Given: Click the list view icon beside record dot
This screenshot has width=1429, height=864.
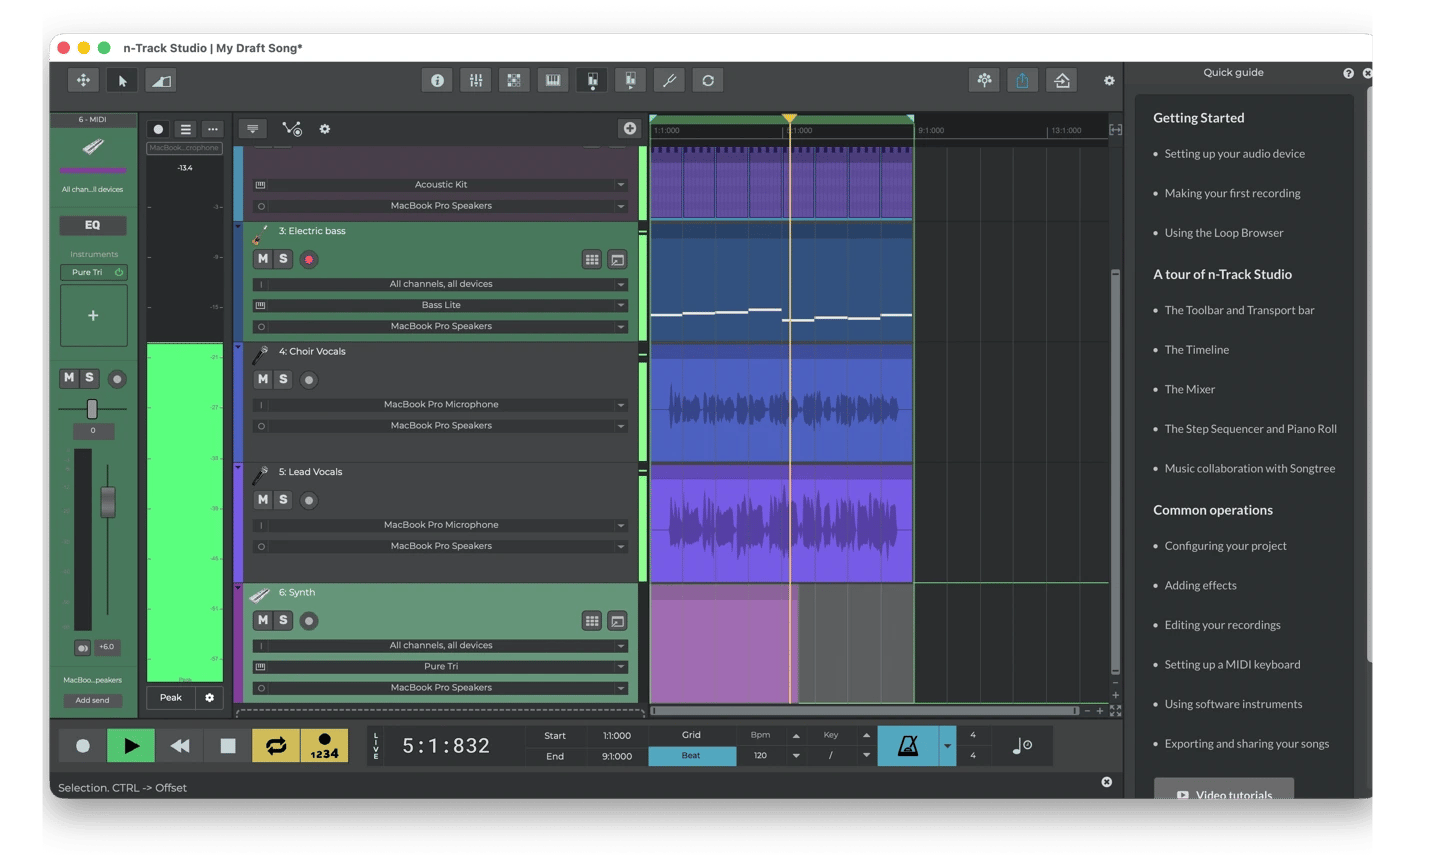Looking at the screenshot, I should pos(186,129).
